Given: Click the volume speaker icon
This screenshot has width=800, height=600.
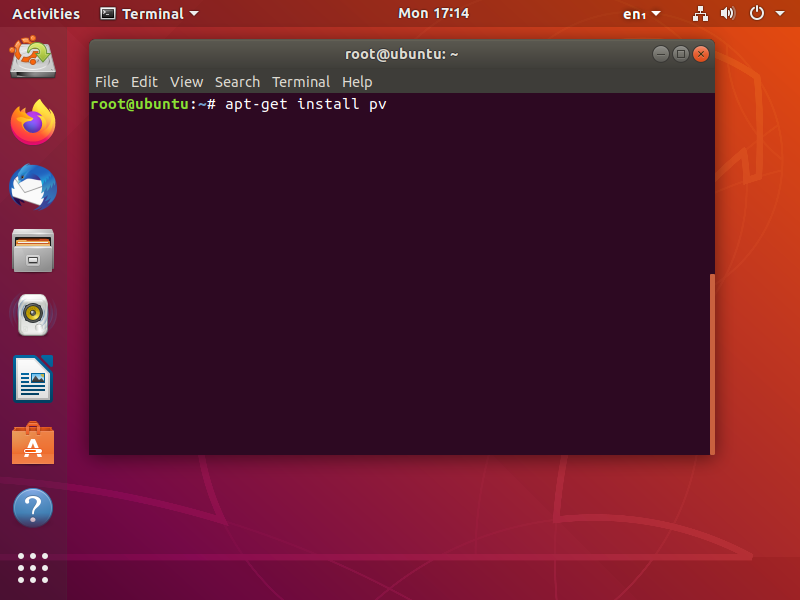Looking at the screenshot, I should tap(728, 13).
